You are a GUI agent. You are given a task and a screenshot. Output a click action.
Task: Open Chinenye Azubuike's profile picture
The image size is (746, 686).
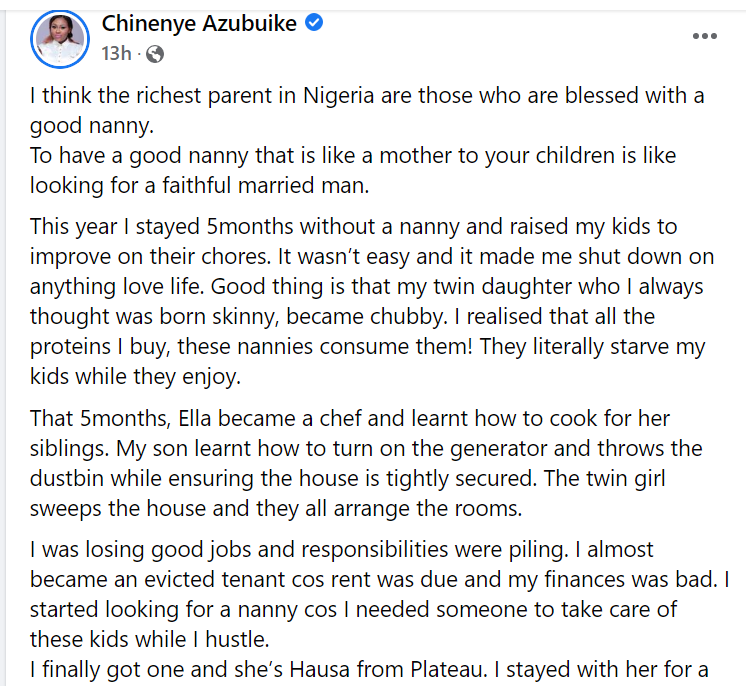pyautogui.click(x=60, y=39)
